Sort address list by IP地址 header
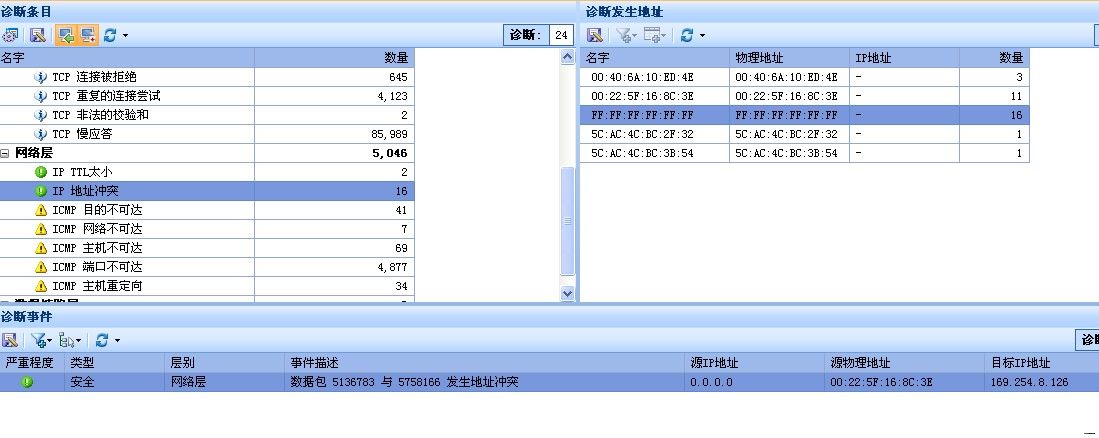The image size is (1099, 438). (x=904, y=57)
